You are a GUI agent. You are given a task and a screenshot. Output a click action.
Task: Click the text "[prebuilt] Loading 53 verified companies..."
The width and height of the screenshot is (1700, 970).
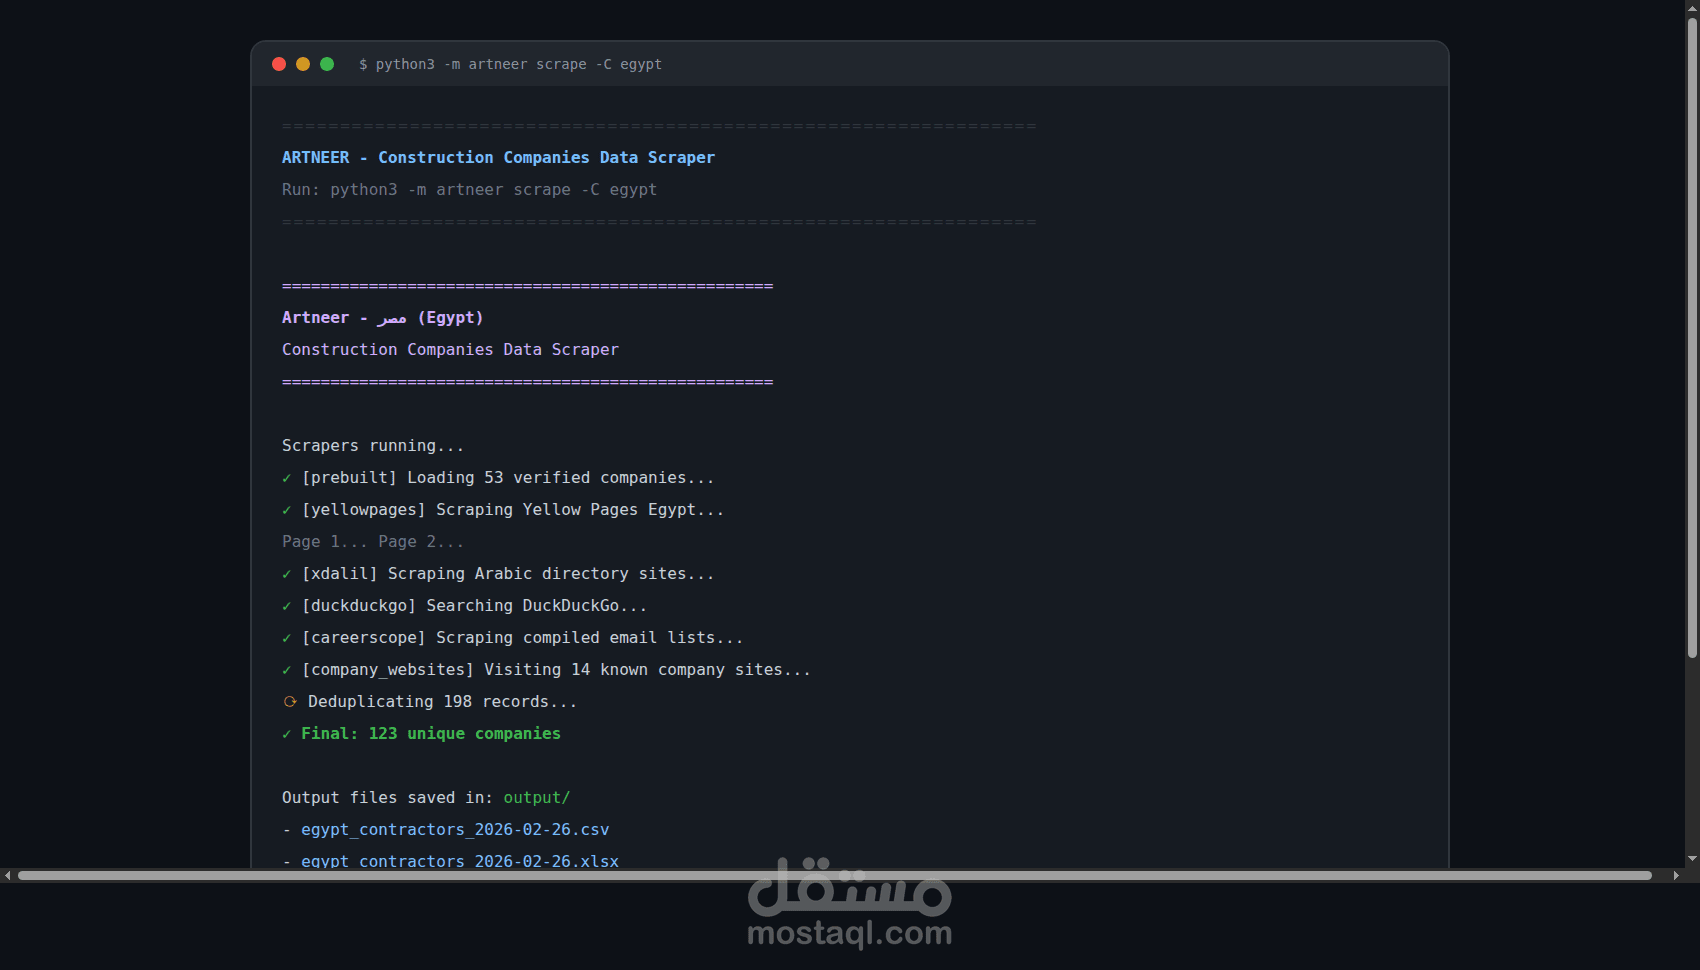tap(508, 478)
